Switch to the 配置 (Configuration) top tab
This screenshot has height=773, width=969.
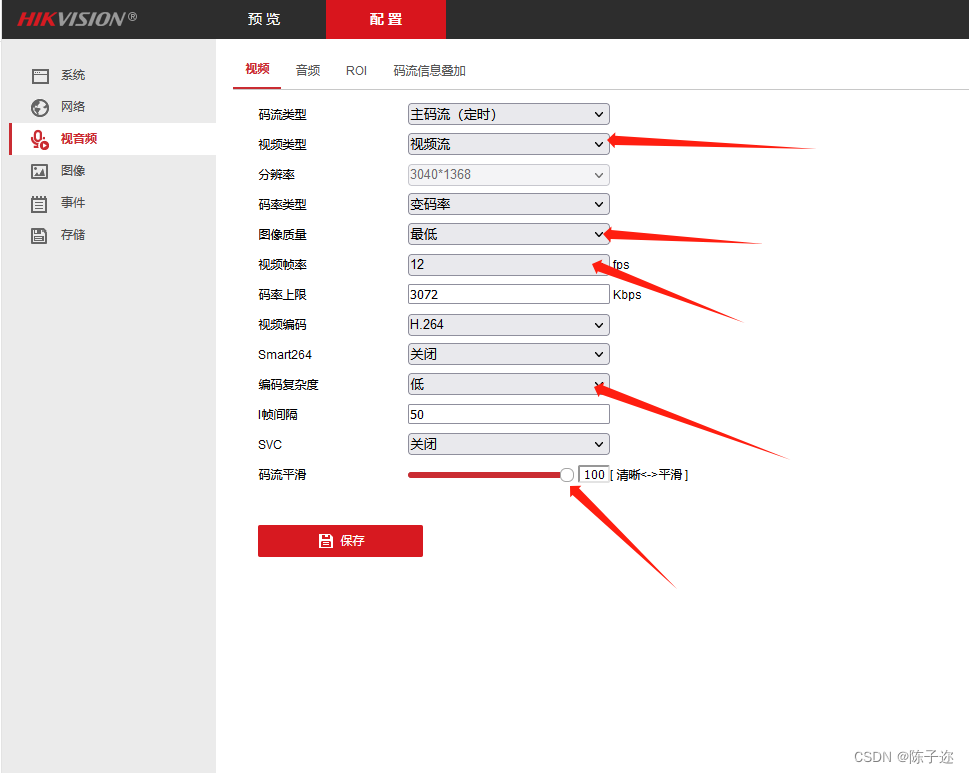(386, 19)
